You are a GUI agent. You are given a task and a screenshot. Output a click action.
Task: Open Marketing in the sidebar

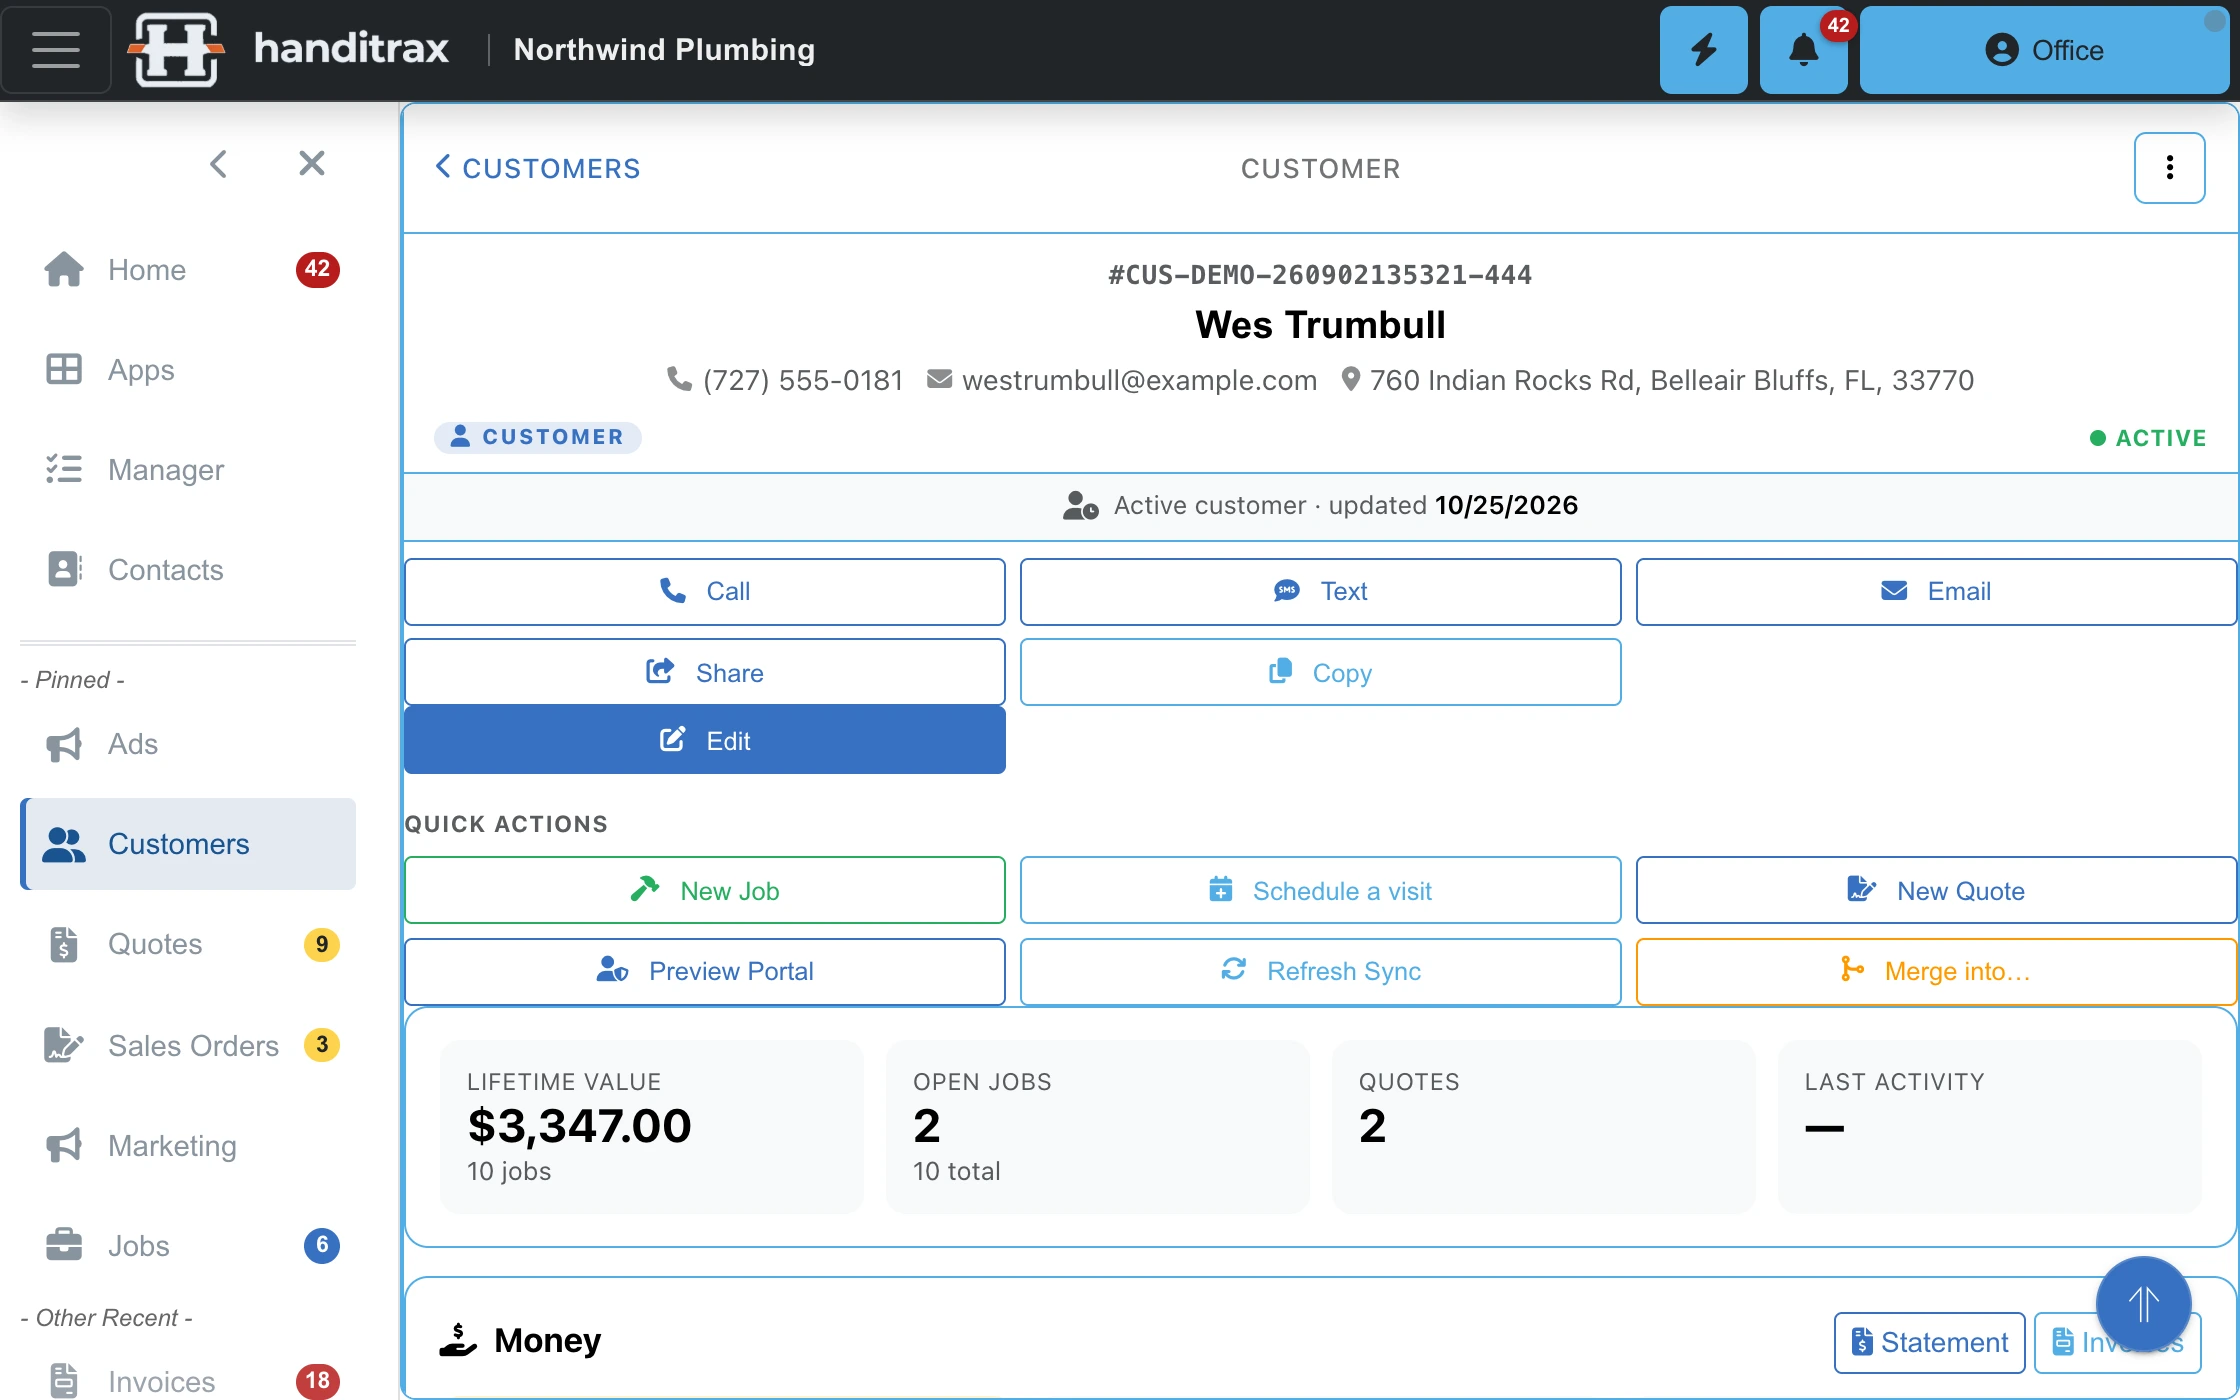(x=188, y=1146)
